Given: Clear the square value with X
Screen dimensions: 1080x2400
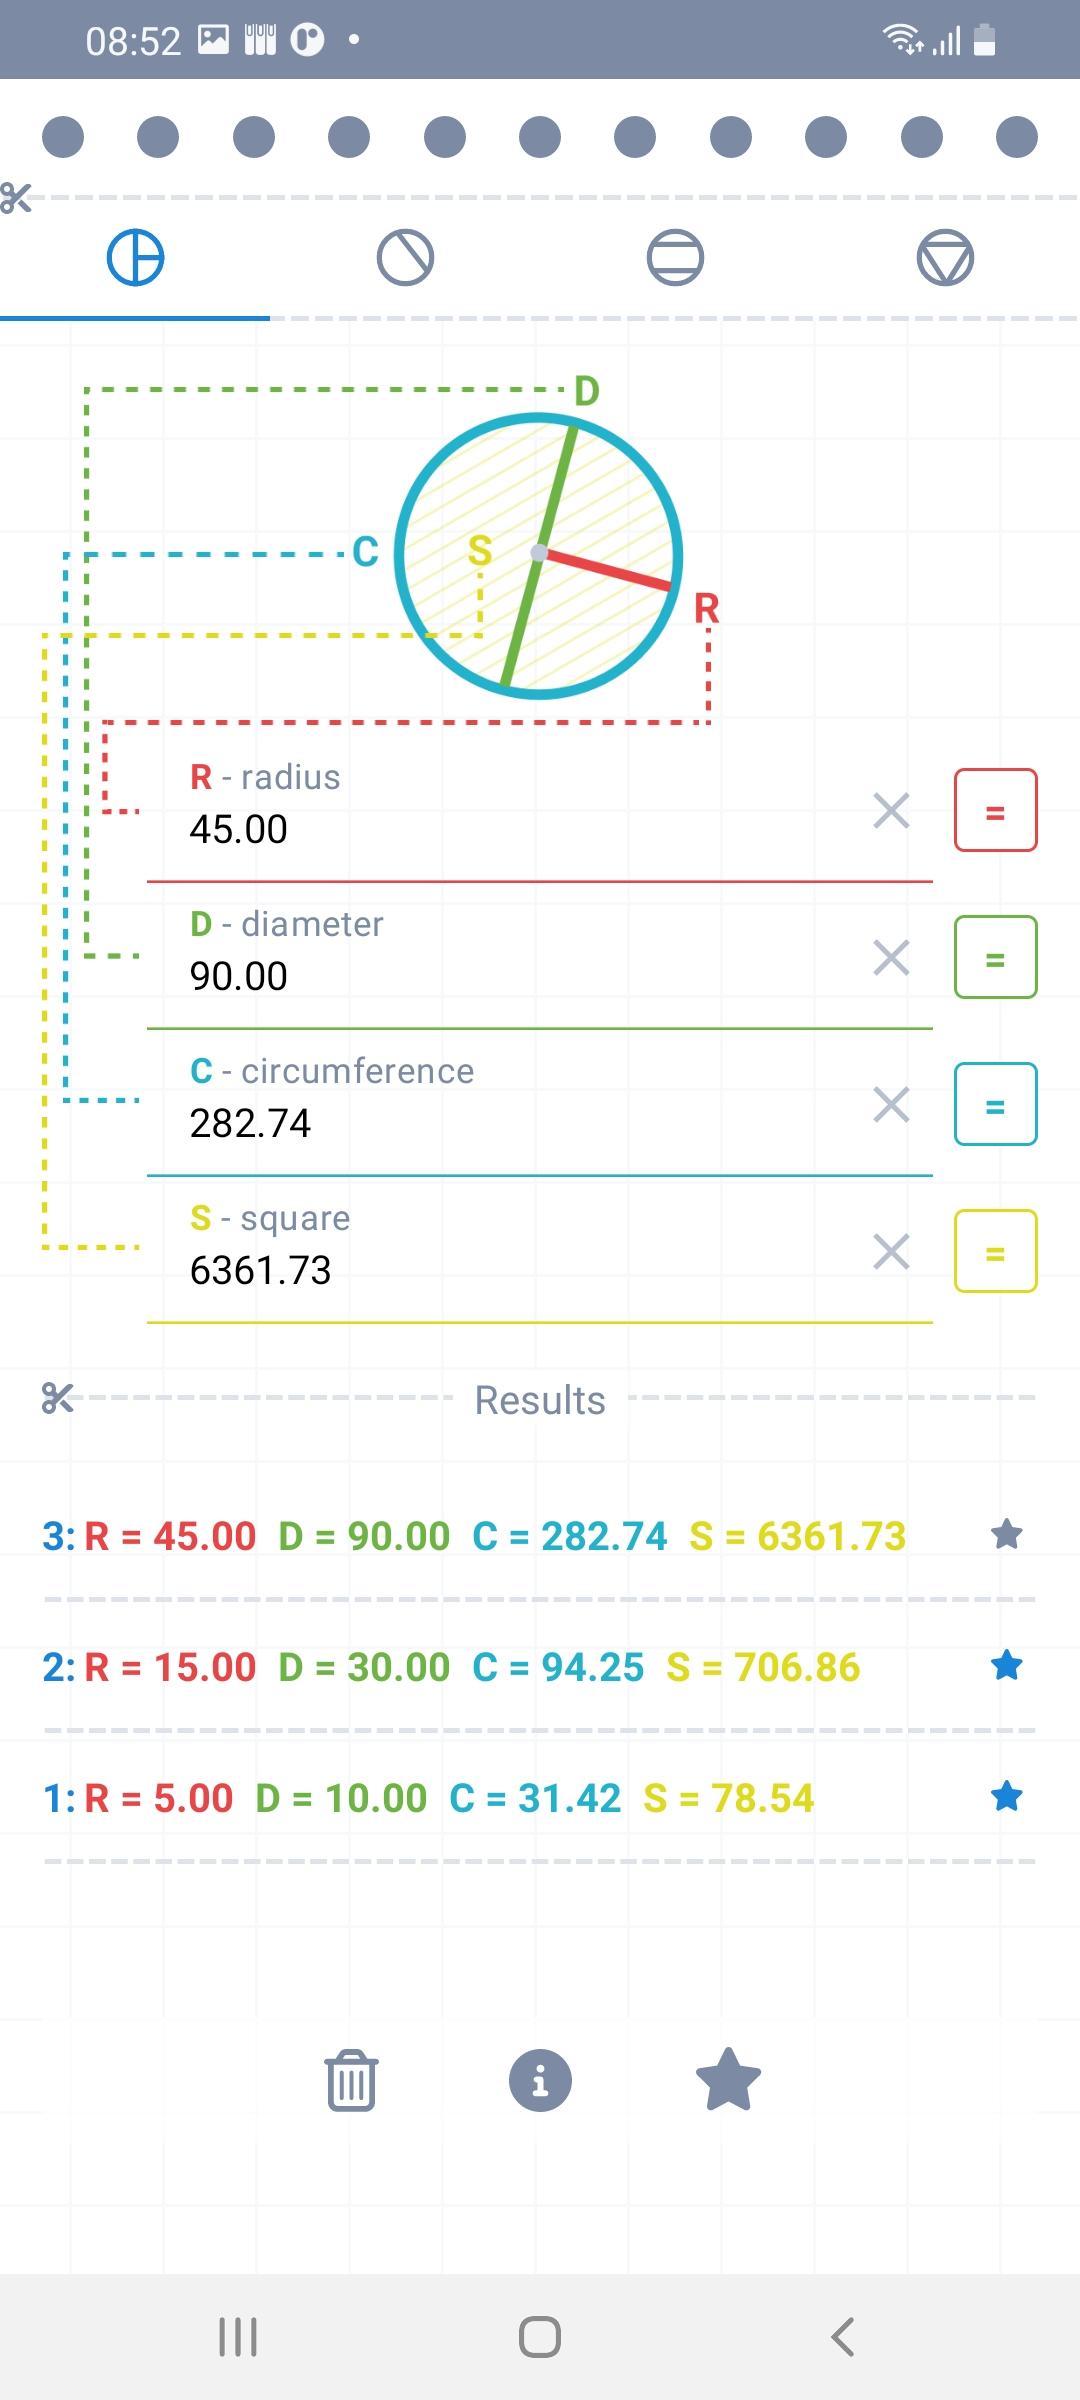Looking at the screenshot, I should pos(891,1252).
